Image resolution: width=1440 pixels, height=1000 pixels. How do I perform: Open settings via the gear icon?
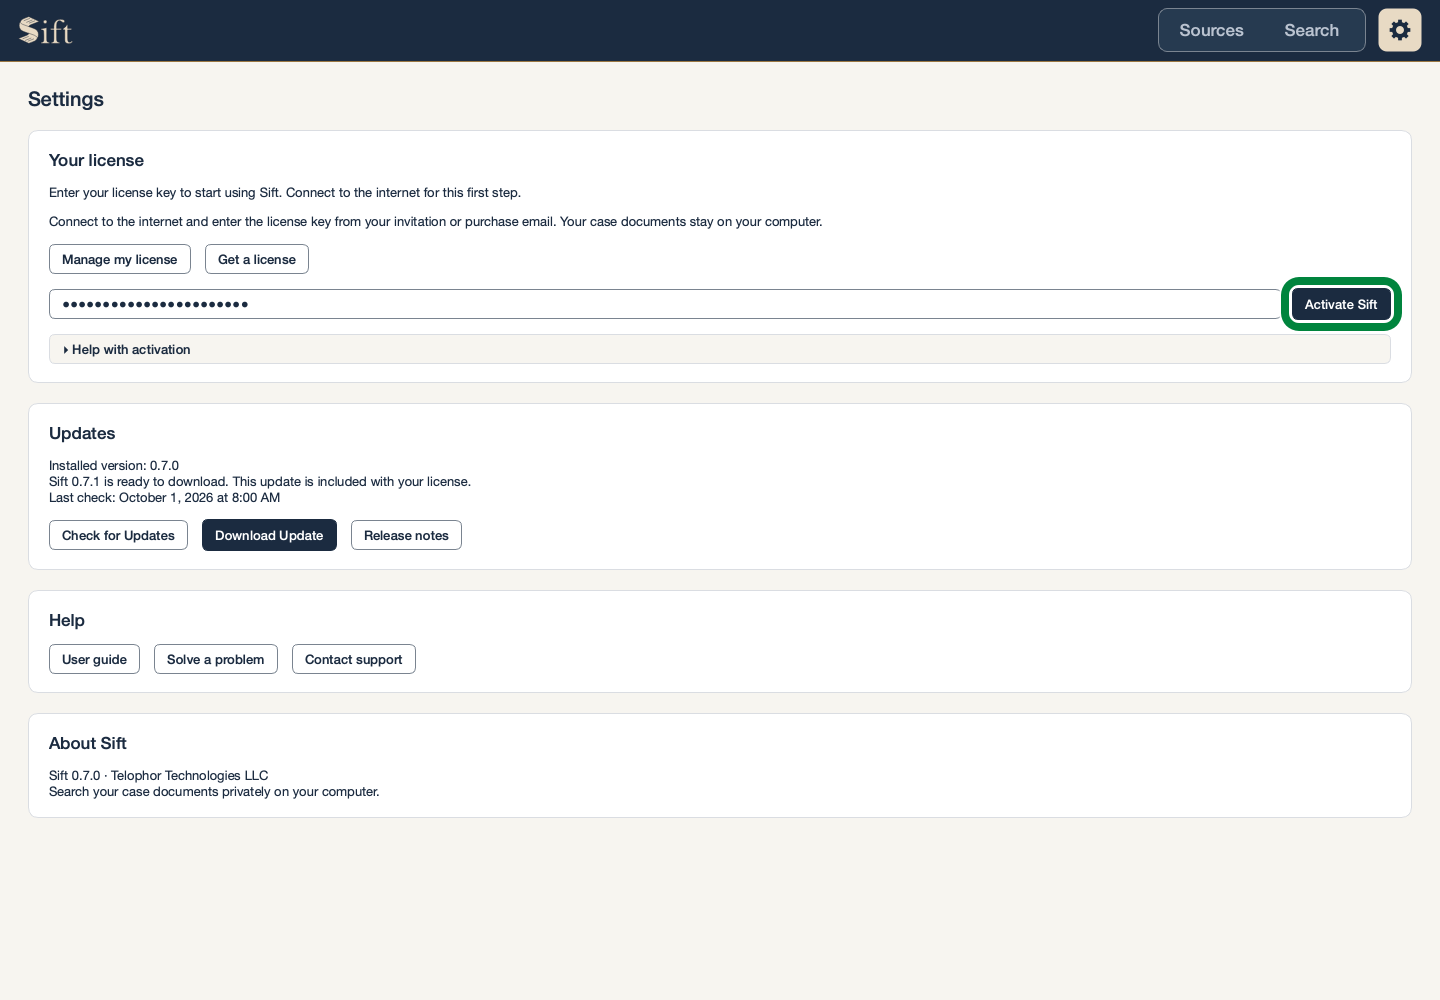click(x=1400, y=30)
